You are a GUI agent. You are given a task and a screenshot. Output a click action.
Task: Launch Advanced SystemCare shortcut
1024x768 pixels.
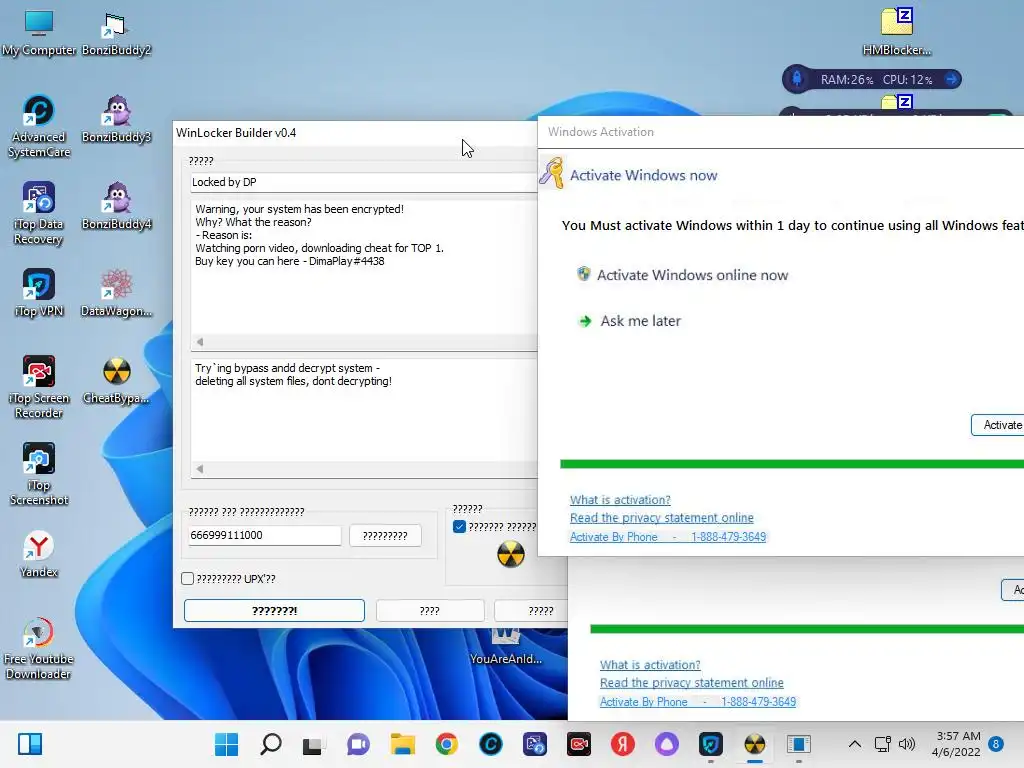pos(39,126)
